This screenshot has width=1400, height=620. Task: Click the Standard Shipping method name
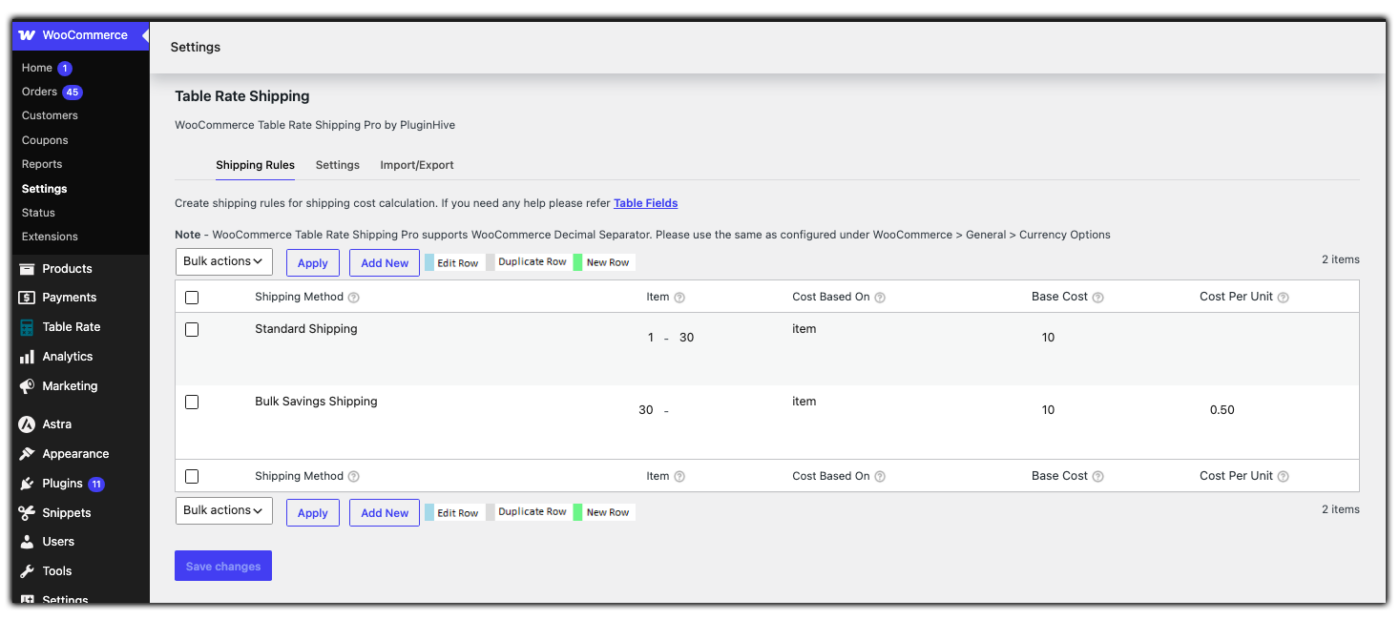306,329
